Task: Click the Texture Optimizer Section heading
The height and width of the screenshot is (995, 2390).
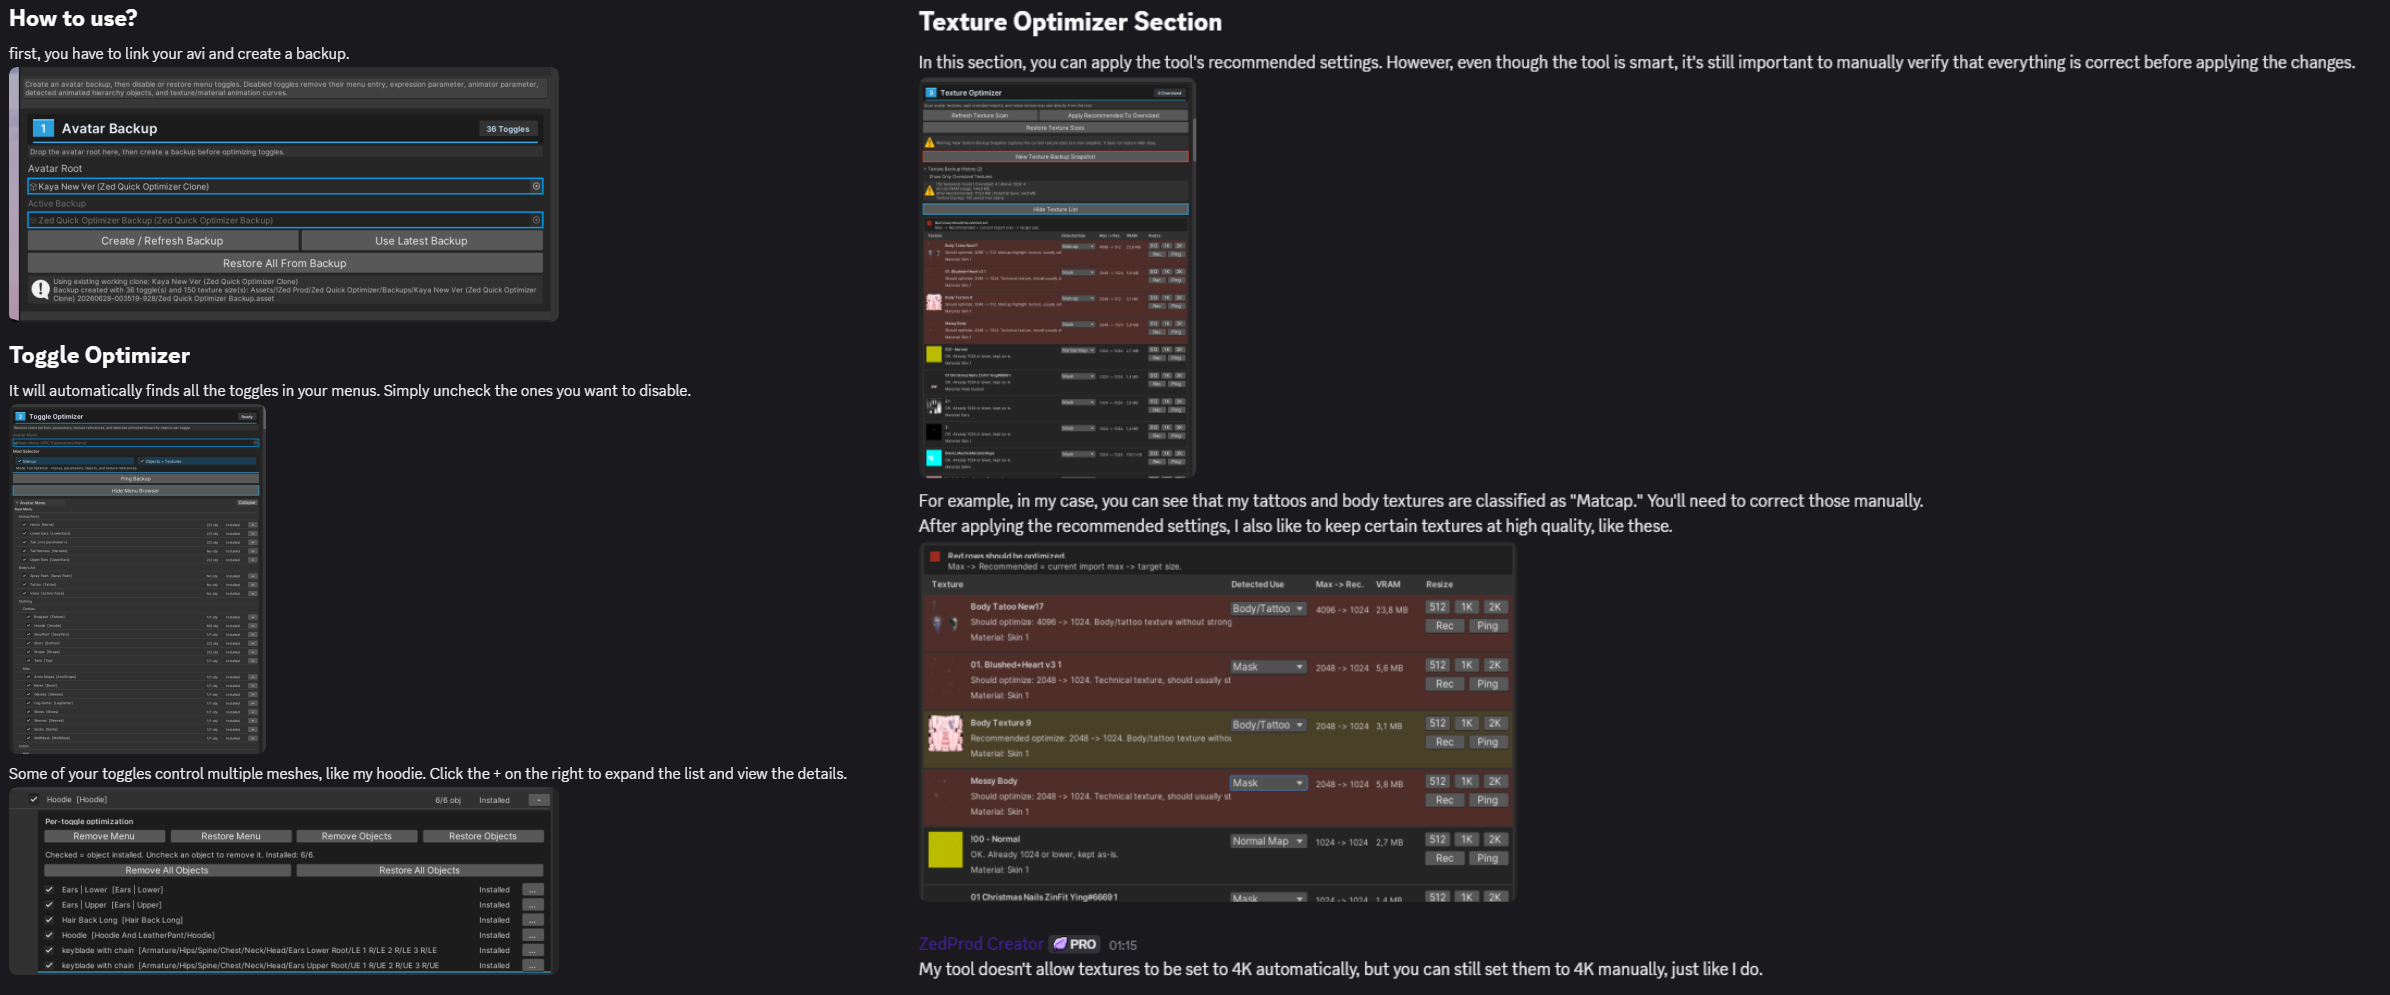Action: coord(1070,22)
